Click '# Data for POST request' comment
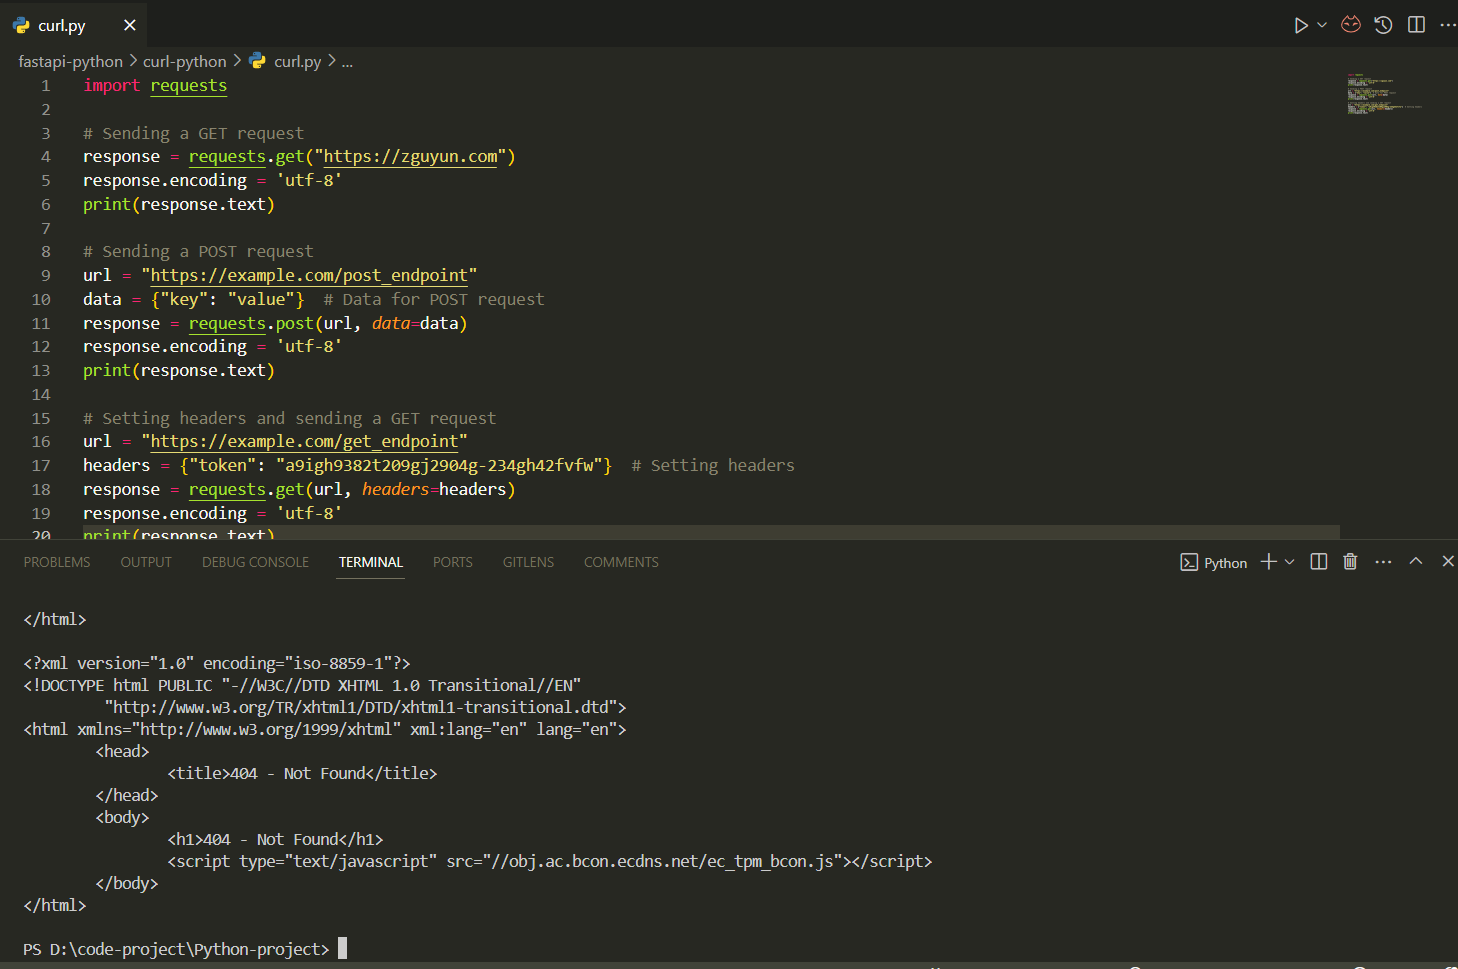Screen dimensions: 1458x969 tap(434, 299)
